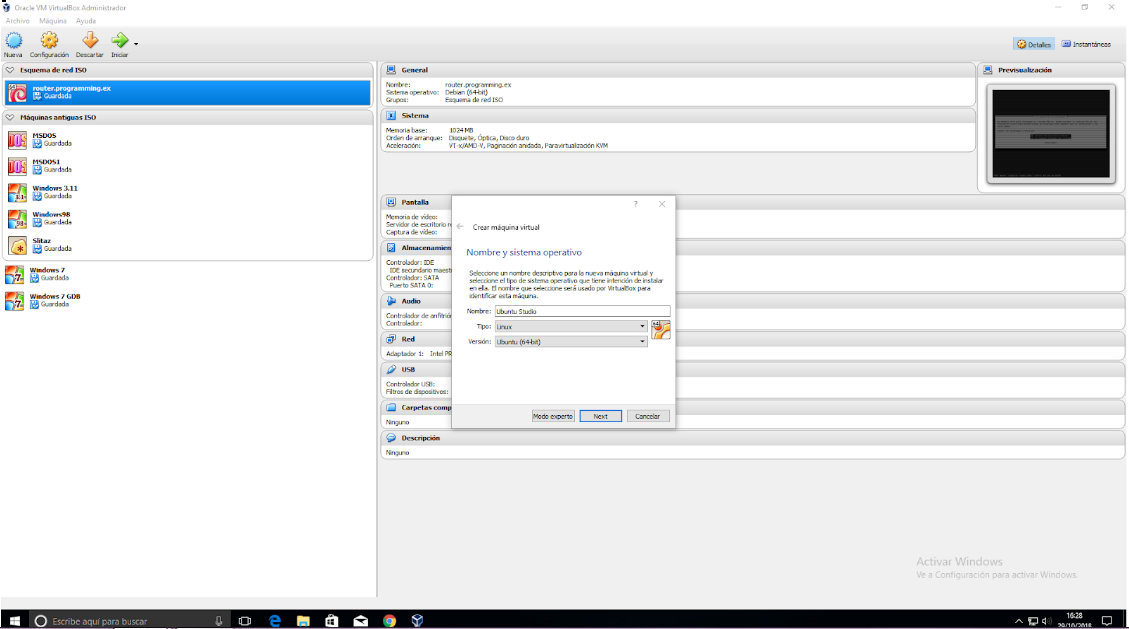
Task: Open the Archivo menu
Action: pos(17,20)
